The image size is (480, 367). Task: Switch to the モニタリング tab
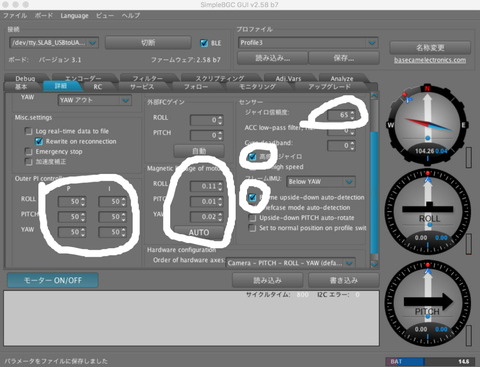258,87
